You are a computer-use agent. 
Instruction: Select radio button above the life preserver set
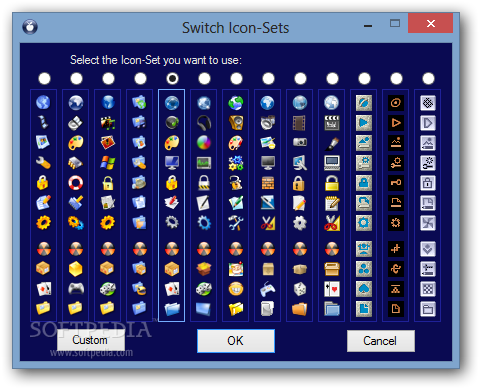76,79
